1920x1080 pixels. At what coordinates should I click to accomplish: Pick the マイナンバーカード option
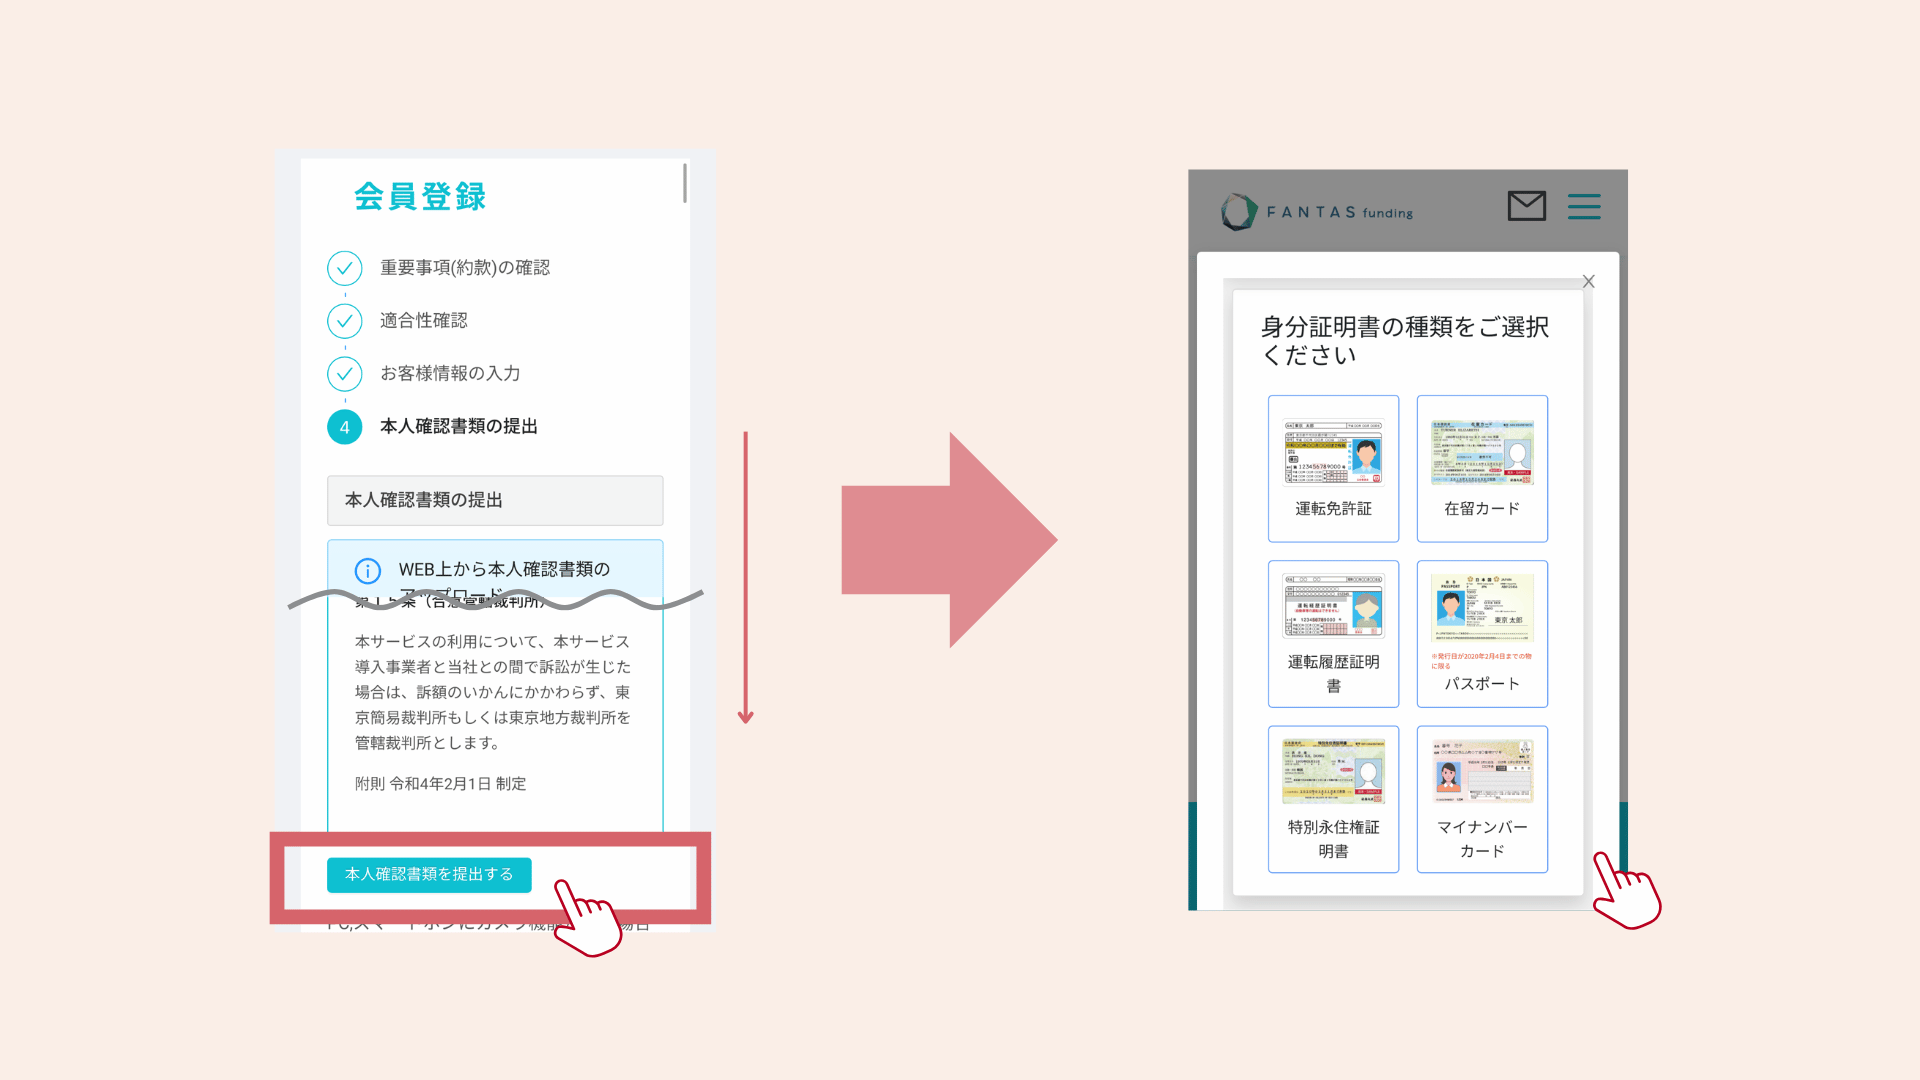(x=1482, y=799)
